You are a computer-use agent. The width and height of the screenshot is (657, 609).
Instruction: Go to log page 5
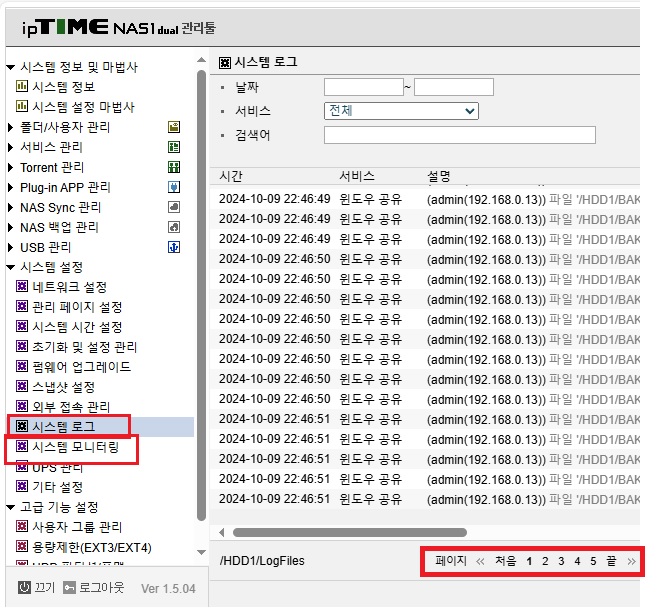point(593,561)
